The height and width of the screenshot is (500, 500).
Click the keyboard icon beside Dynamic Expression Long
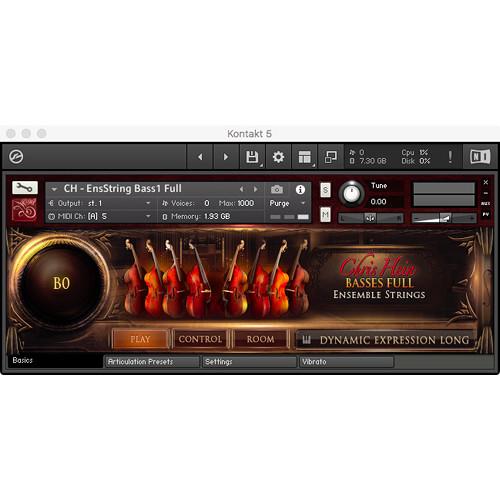pyautogui.click(x=306, y=340)
